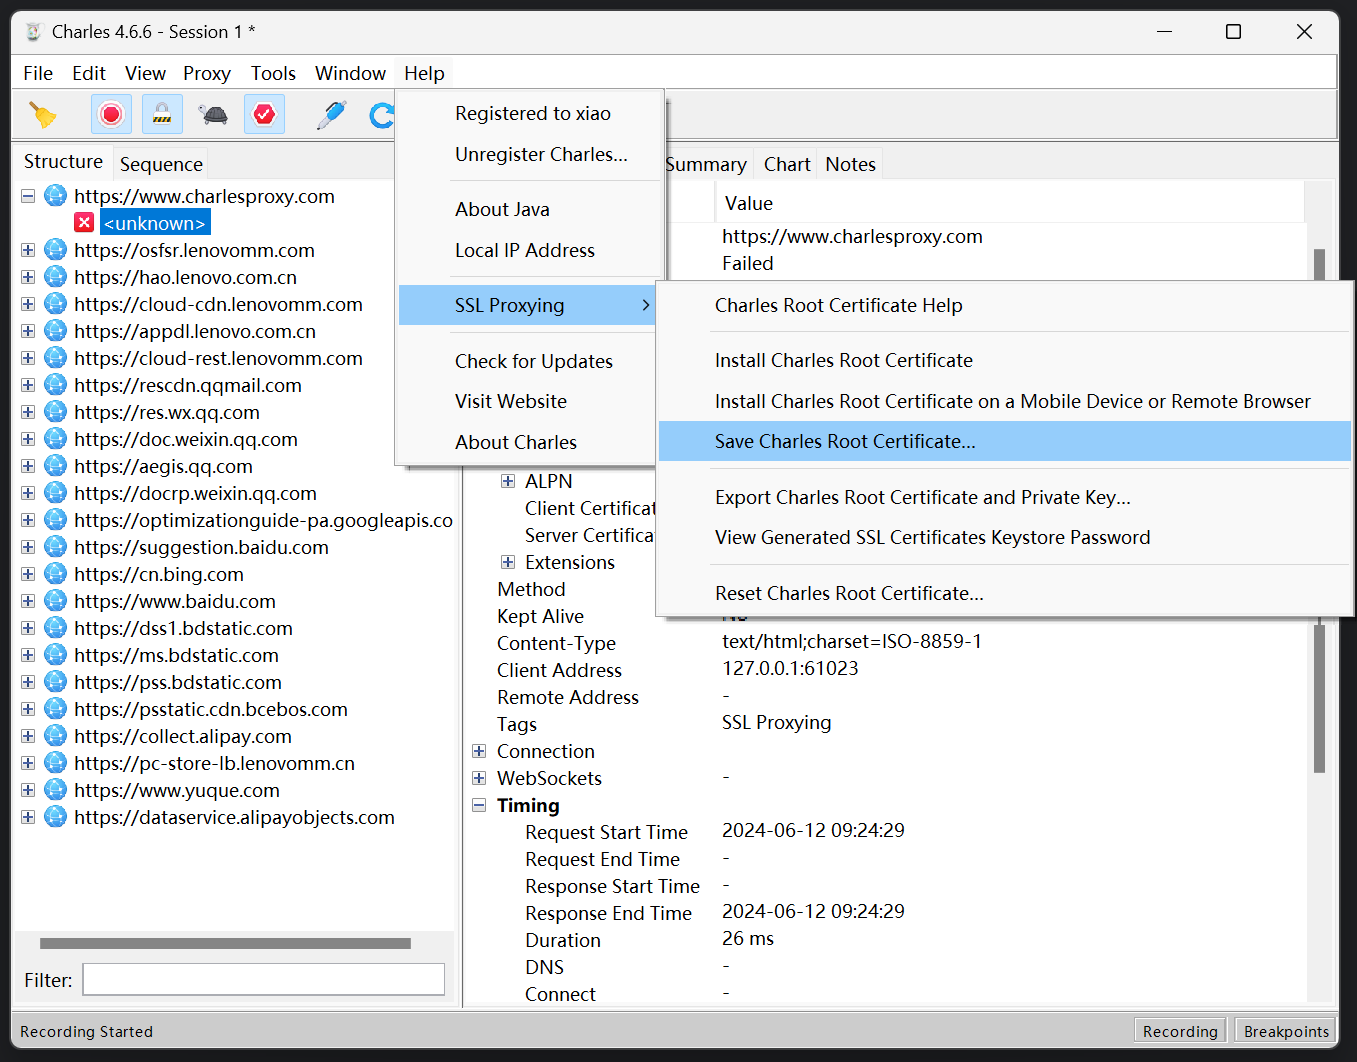Click the globe icon for www.baidu.com
The height and width of the screenshot is (1062, 1357).
click(56, 601)
